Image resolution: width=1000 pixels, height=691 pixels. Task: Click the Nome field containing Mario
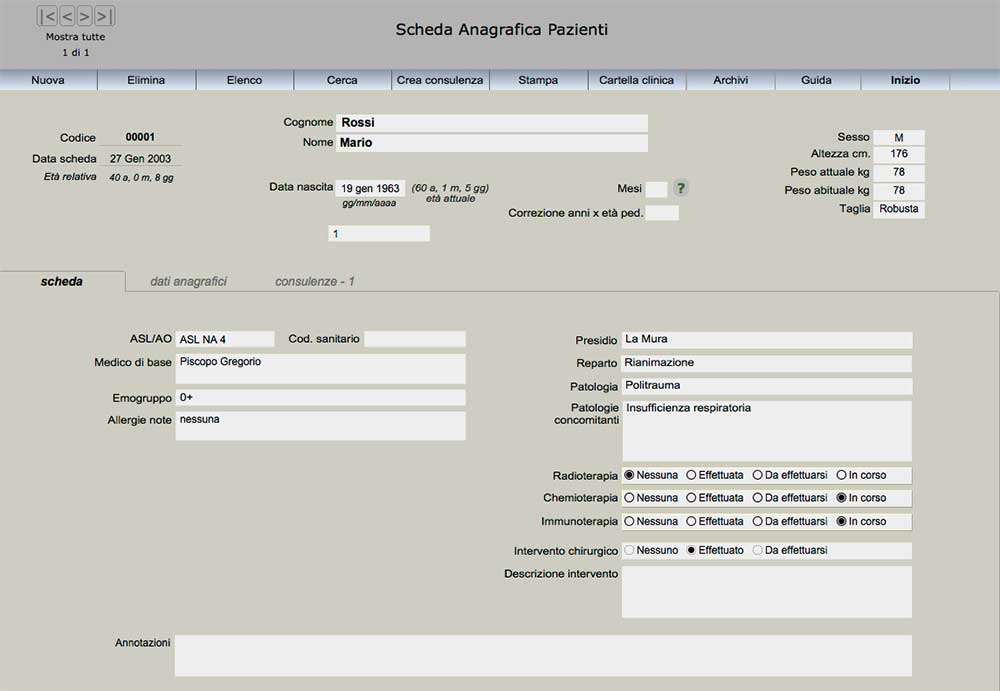click(492, 143)
